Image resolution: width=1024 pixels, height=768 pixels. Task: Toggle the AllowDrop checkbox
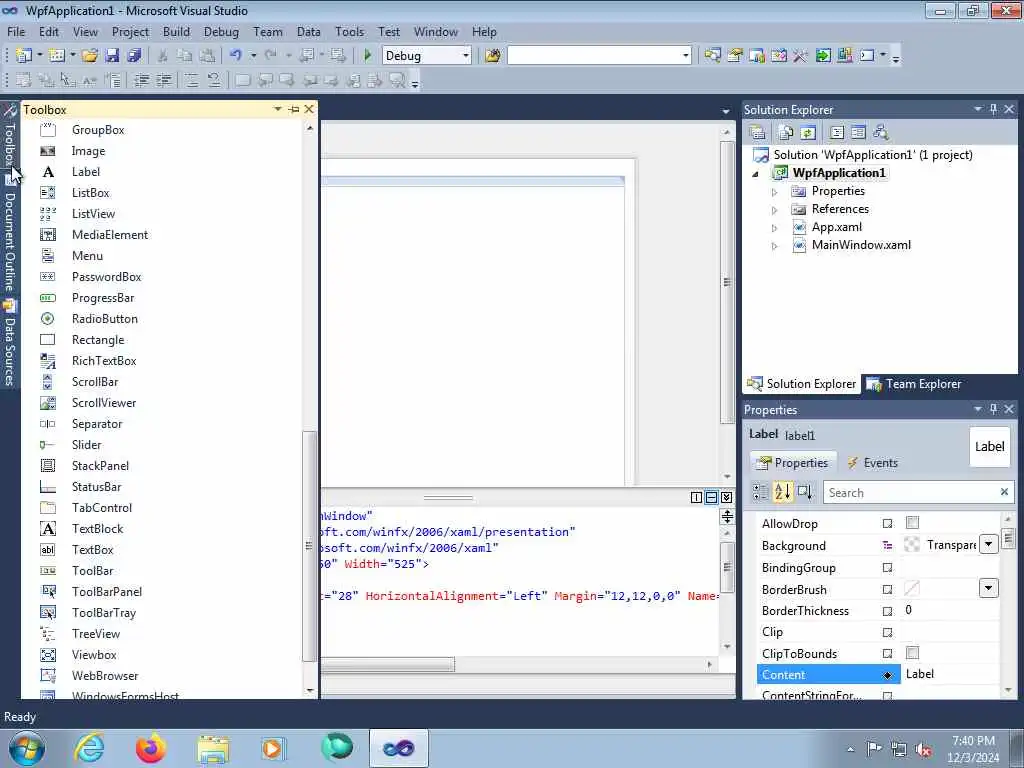pos(912,522)
